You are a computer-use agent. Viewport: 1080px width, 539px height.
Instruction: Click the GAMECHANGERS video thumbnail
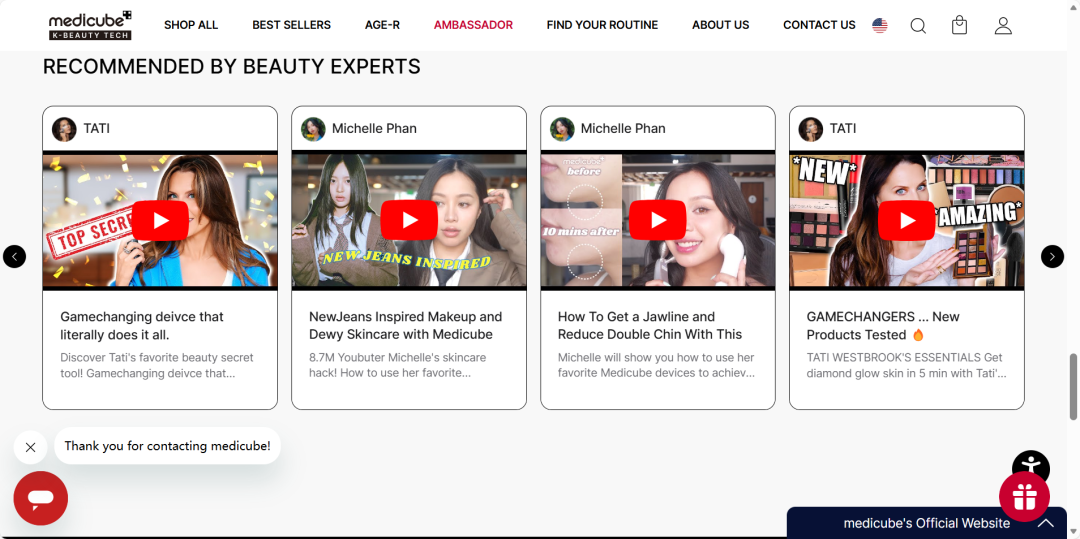(x=906, y=221)
